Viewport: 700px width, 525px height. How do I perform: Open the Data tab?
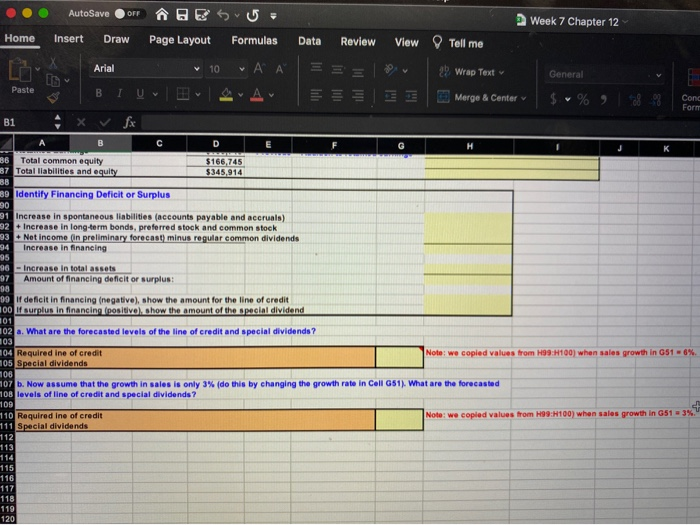309,41
